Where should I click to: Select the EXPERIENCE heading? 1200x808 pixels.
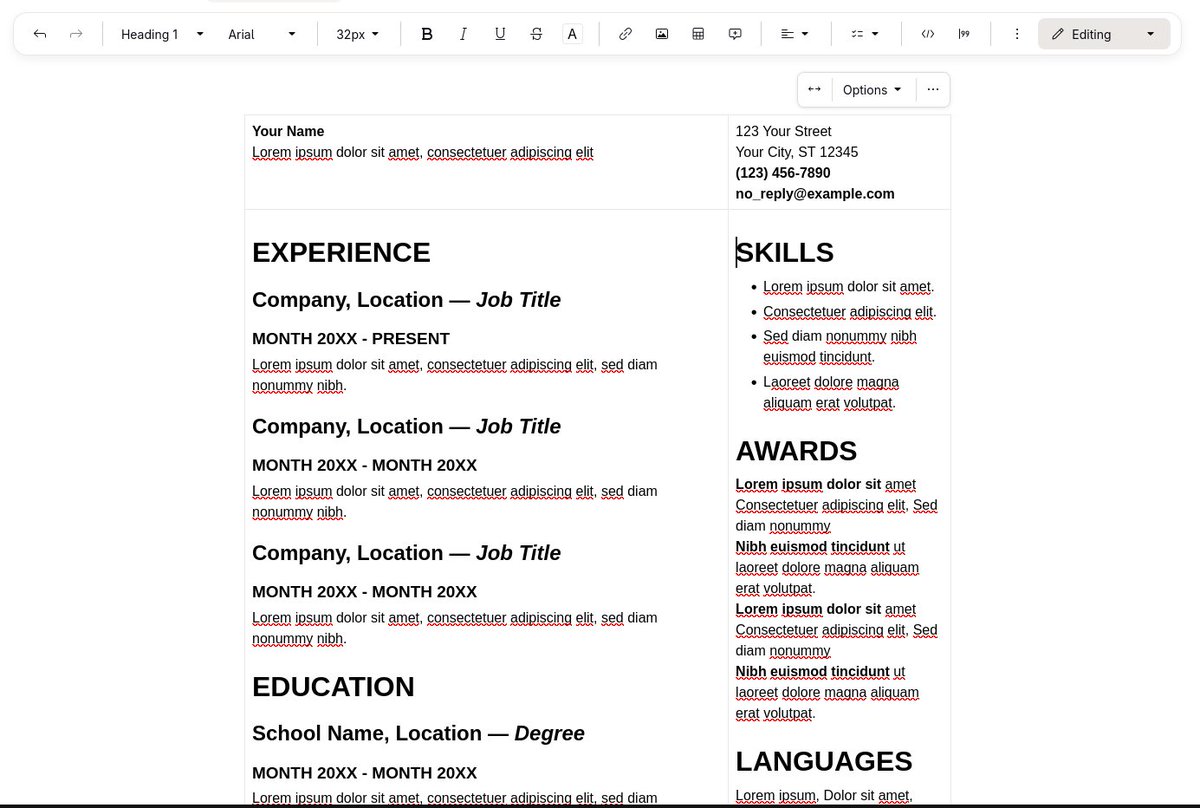pyautogui.click(x=341, y=252)
